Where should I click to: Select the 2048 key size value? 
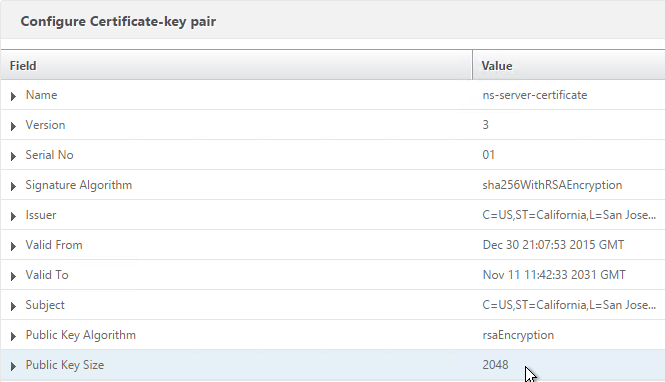coord(495,365)
